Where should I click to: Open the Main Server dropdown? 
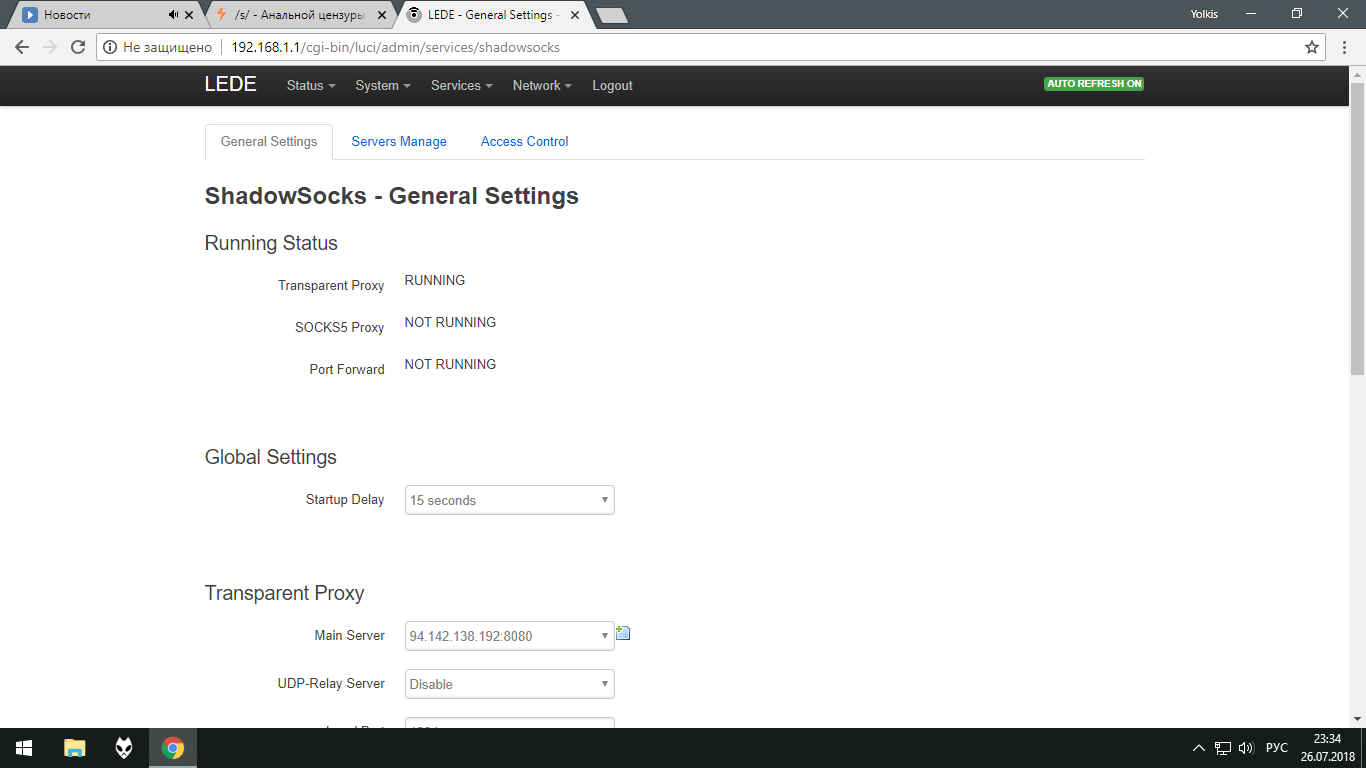(x=510, y=636)
